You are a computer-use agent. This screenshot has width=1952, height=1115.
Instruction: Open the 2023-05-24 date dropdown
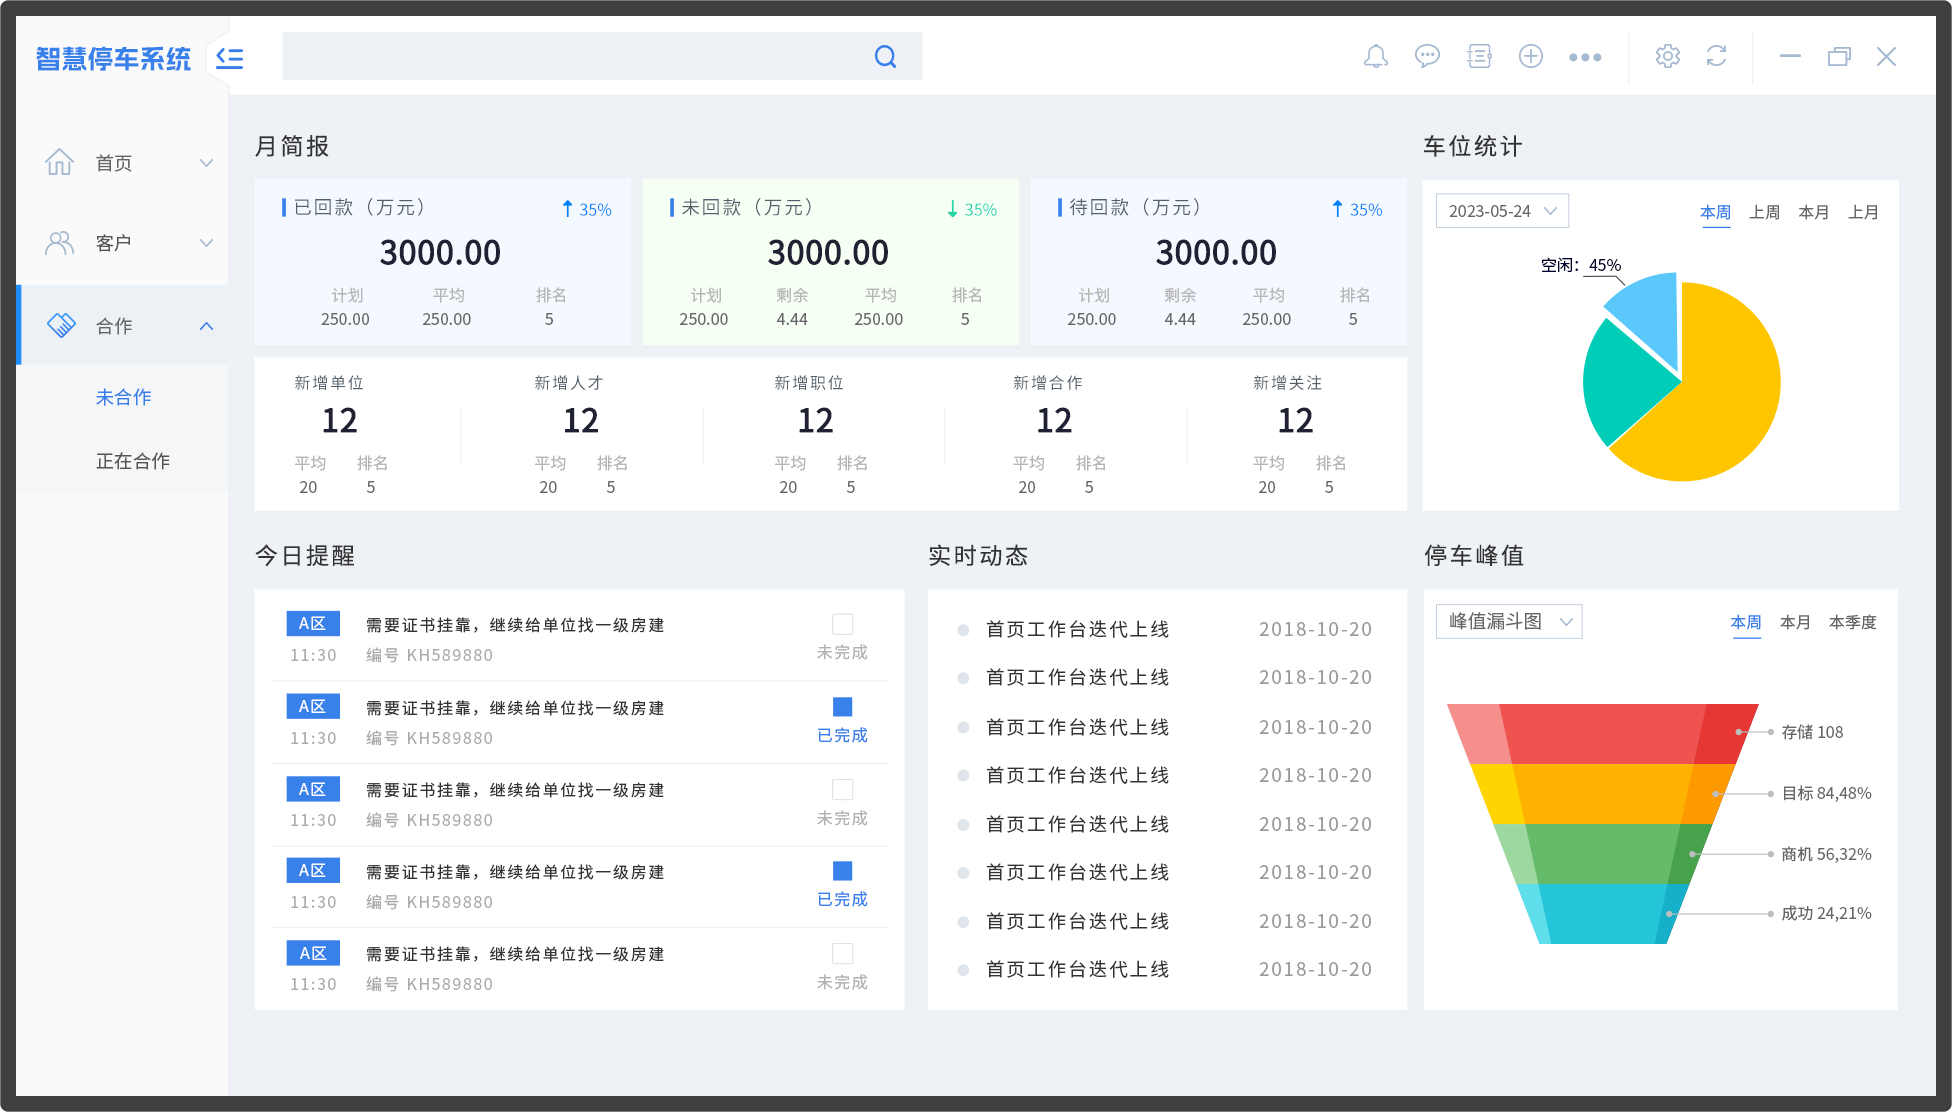coord(1502,211)
